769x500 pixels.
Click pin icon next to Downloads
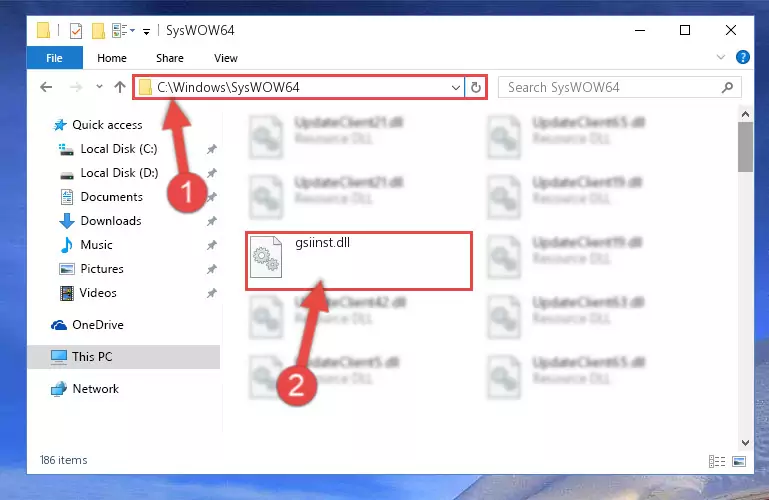pos(211,221)
